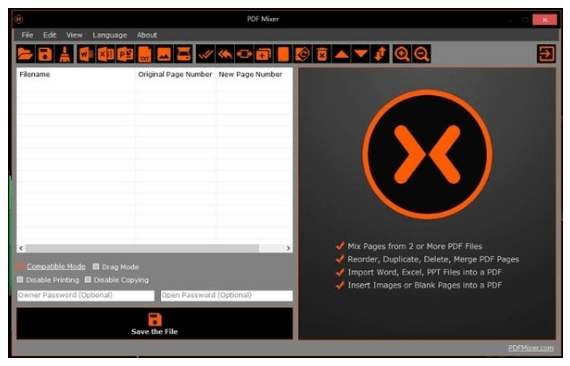570x366 pixels.
Task: Click the floppy disk save icon in toolbar
Action: point(45,54)
